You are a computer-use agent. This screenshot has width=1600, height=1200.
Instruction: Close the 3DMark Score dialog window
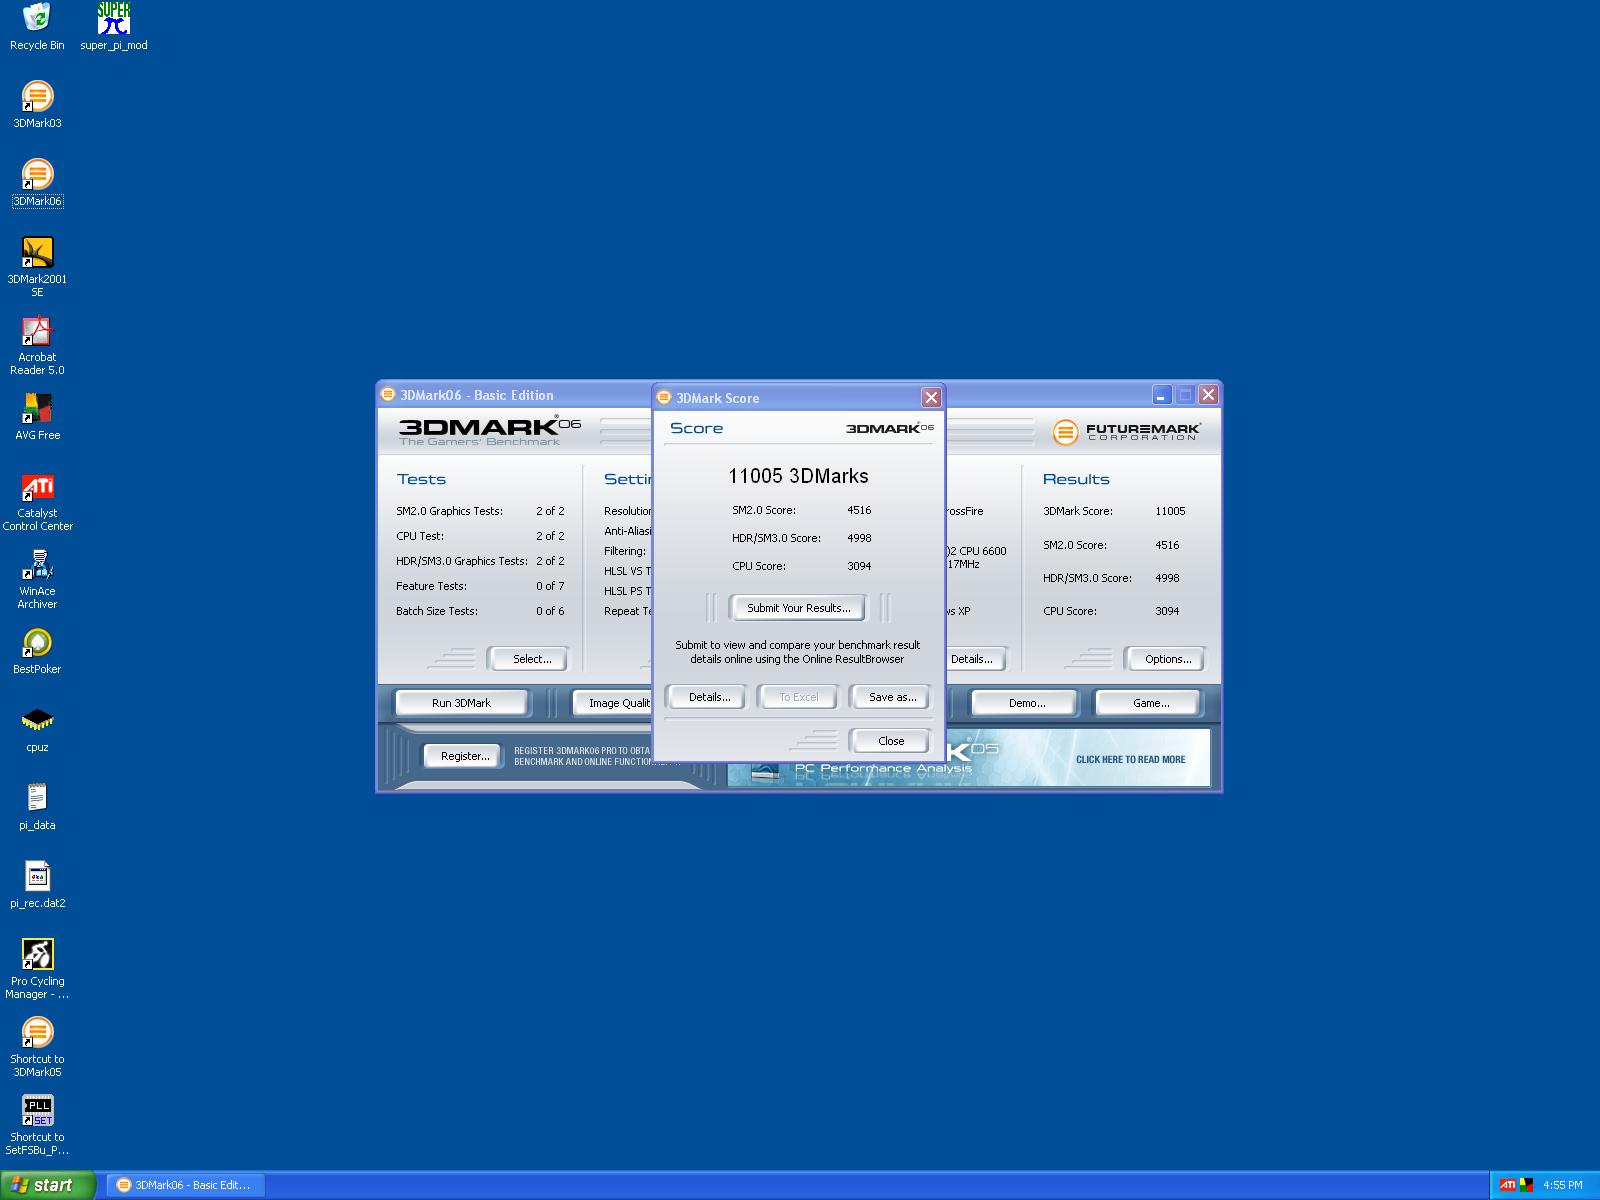pyautogui.click(x=931, y=398)
